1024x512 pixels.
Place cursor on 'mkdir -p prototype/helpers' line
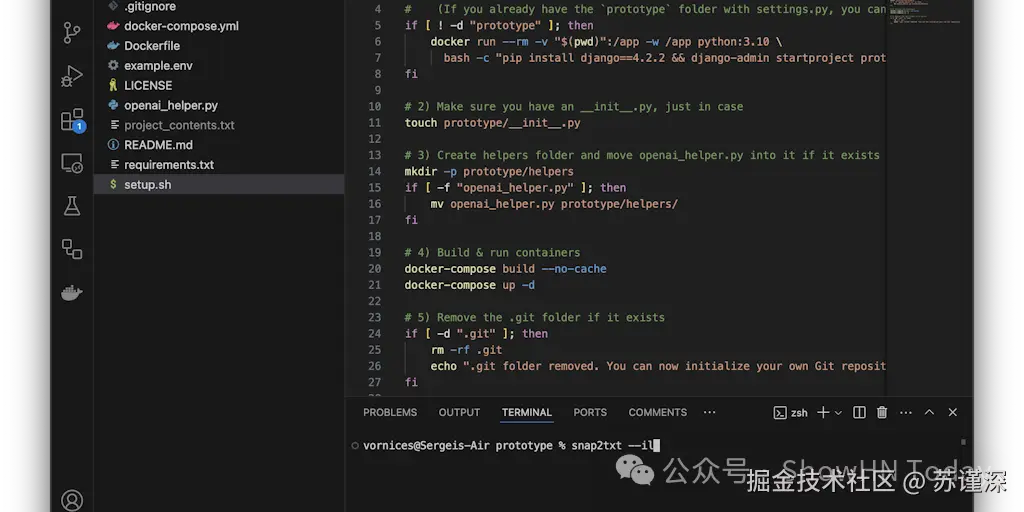pyautogui.click(x=489, y=172)
